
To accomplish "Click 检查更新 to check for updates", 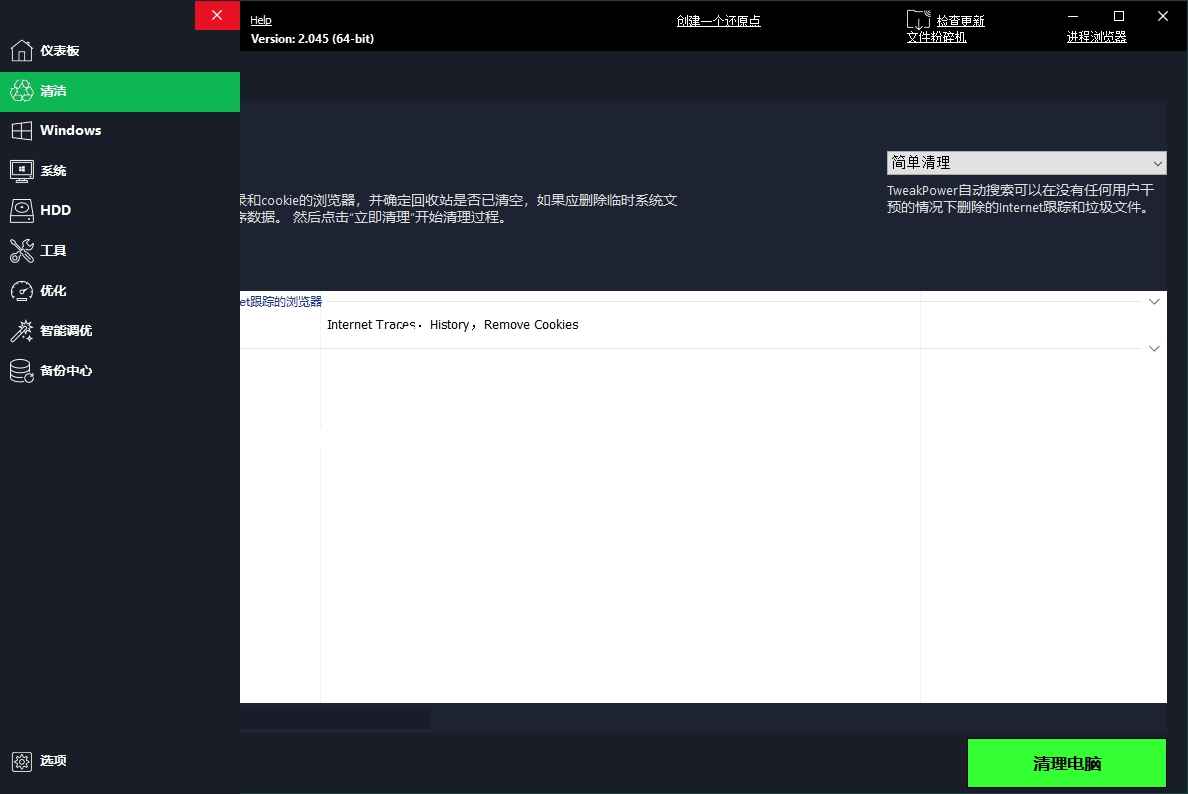I will (959, 19).
